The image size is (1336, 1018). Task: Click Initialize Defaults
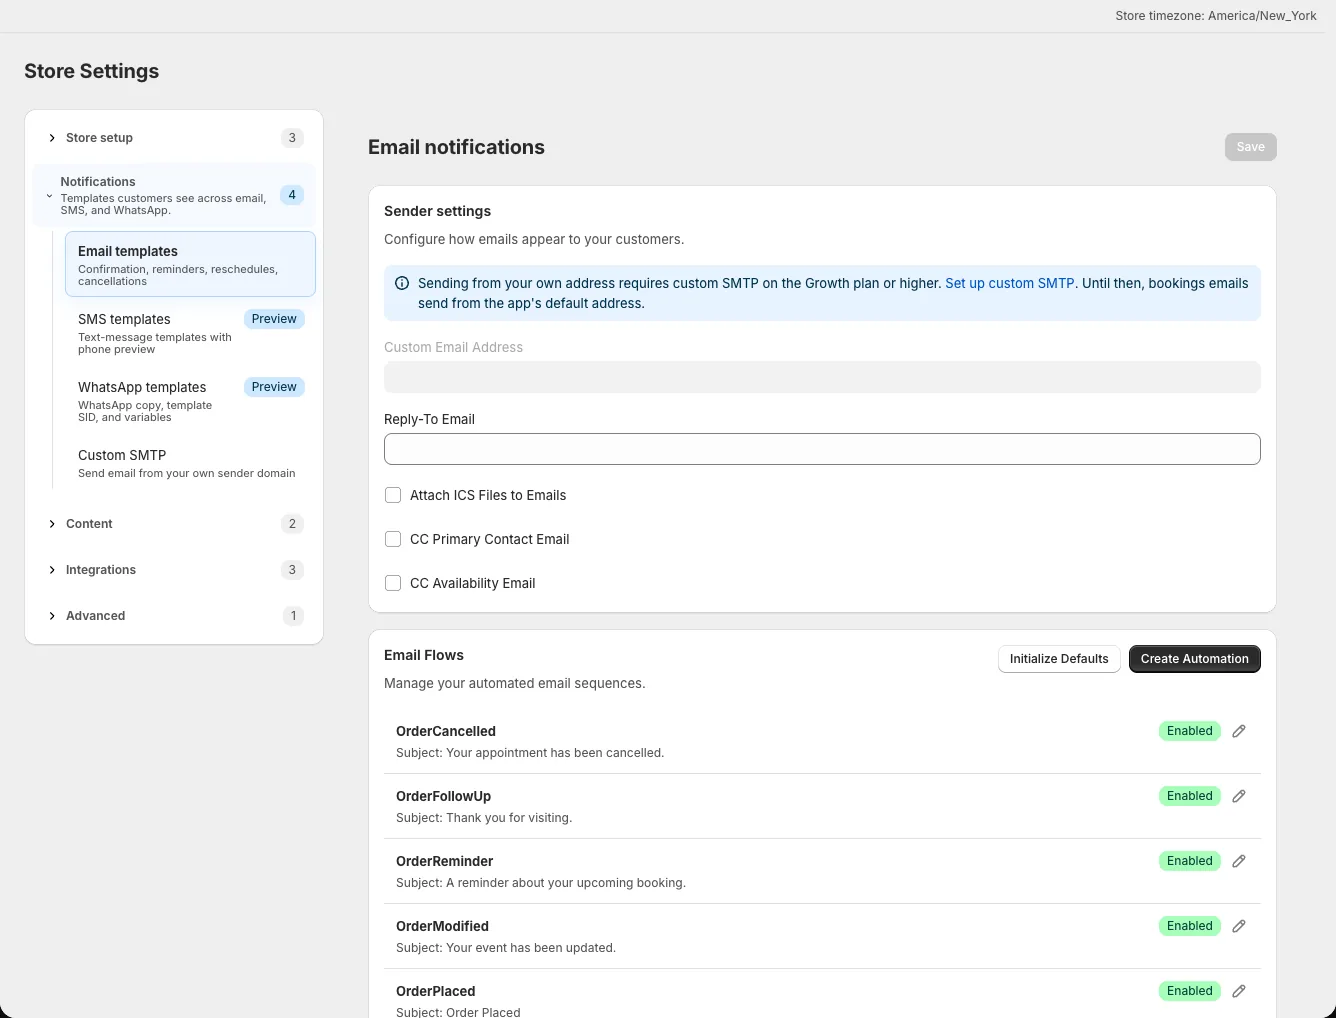point(1059,659)
